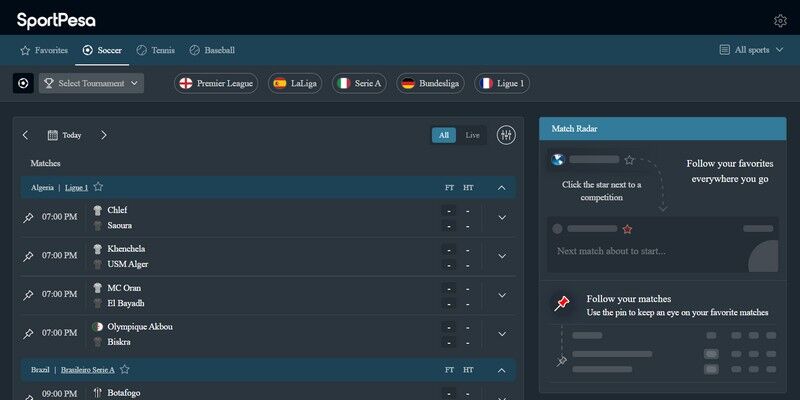Go to previous day arrow

[26, 135]
